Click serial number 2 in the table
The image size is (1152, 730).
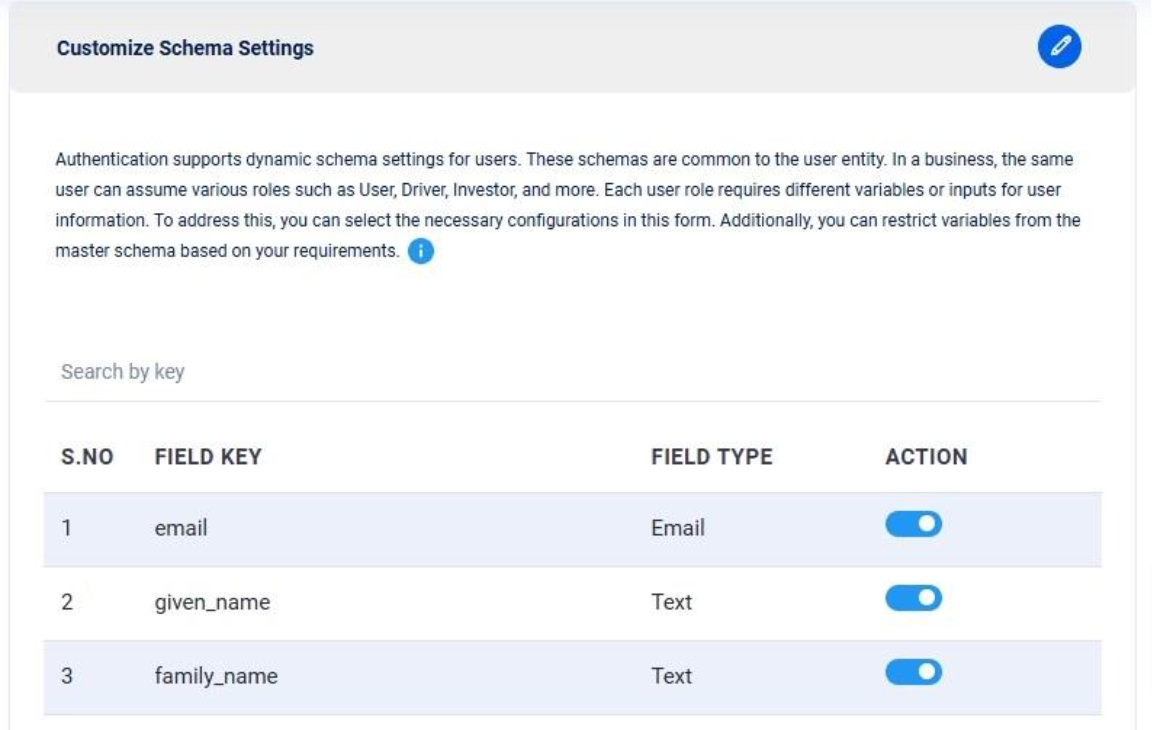click(x=66, y=603)
